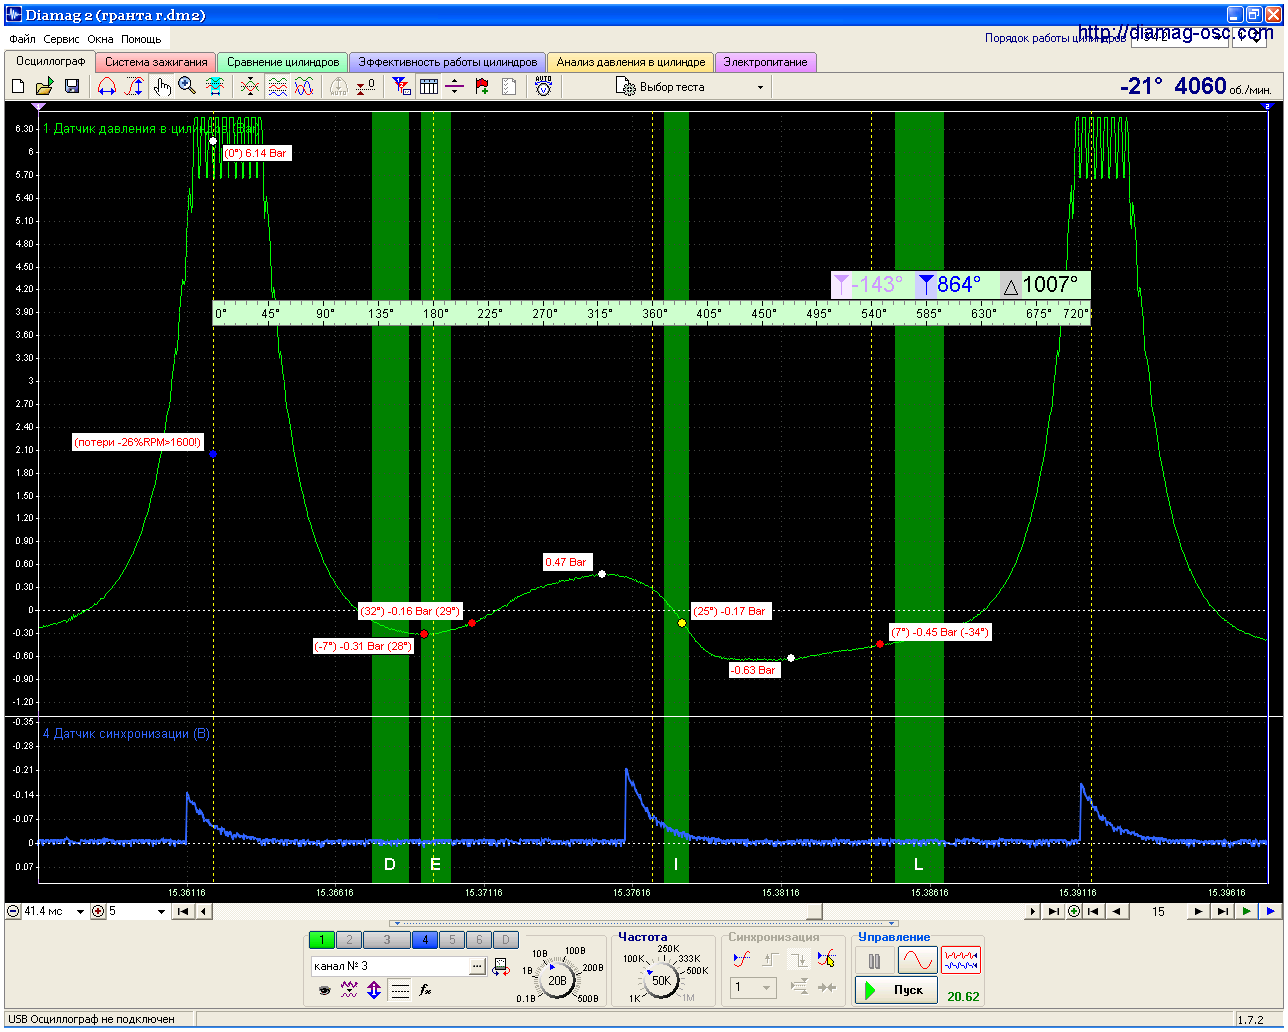The width and height of the screenshot is (1288, 1032).
Task: Click the blue-red vertical arrows channel icon
Action: click(x=374, y=990)
